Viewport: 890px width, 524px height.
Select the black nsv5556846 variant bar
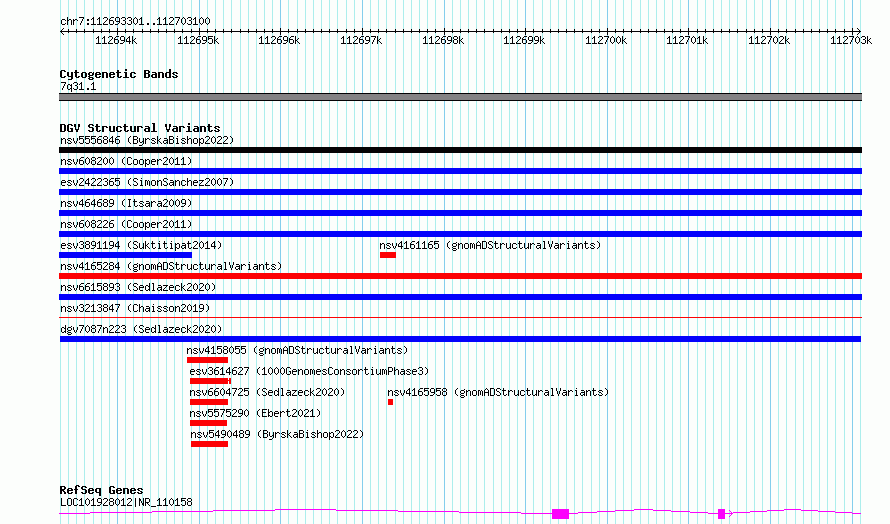[x=460, y=150]
